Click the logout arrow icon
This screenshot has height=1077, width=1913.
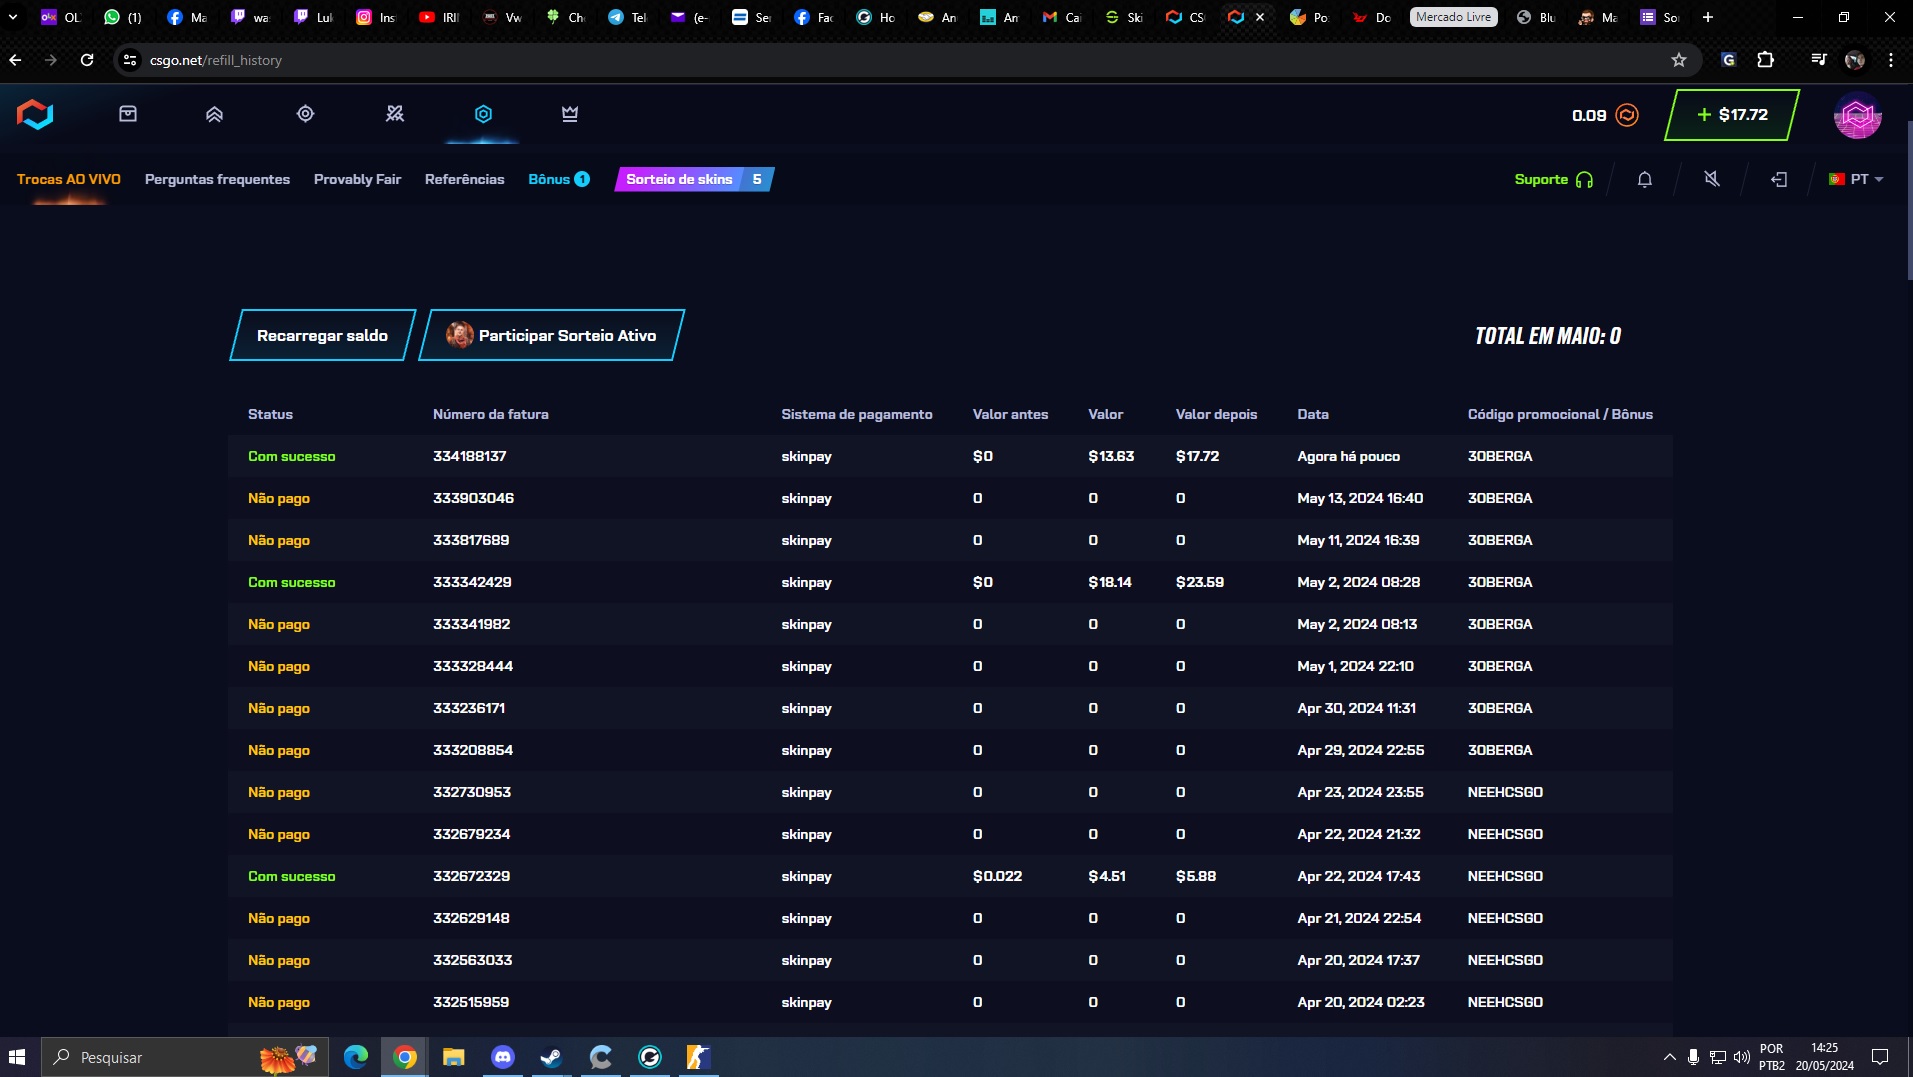1779,180
